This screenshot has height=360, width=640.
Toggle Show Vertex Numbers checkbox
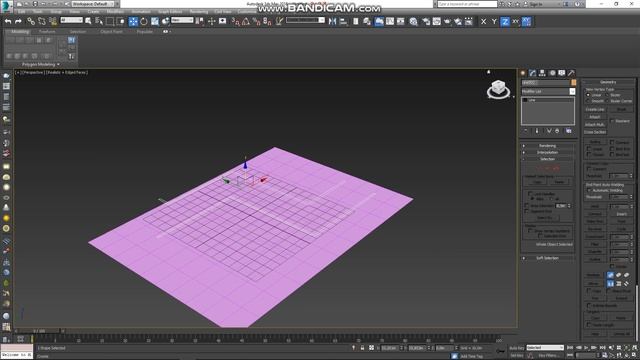pos(530,231)
